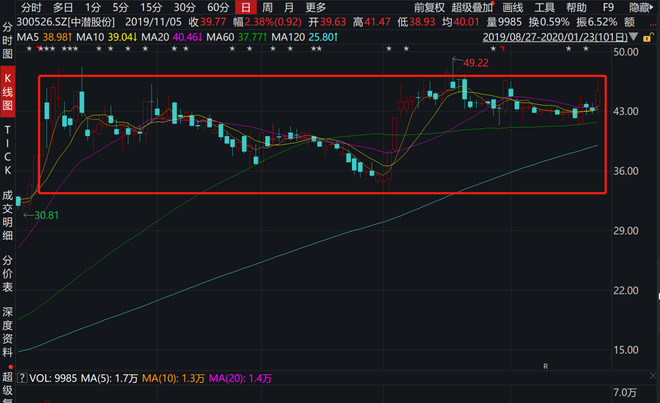Image resolution: width=660 pixels, height=403 pixels.
Task: Click the 振6.52% amplitude value
Action: pyautogui.click(x=596, y=22)
